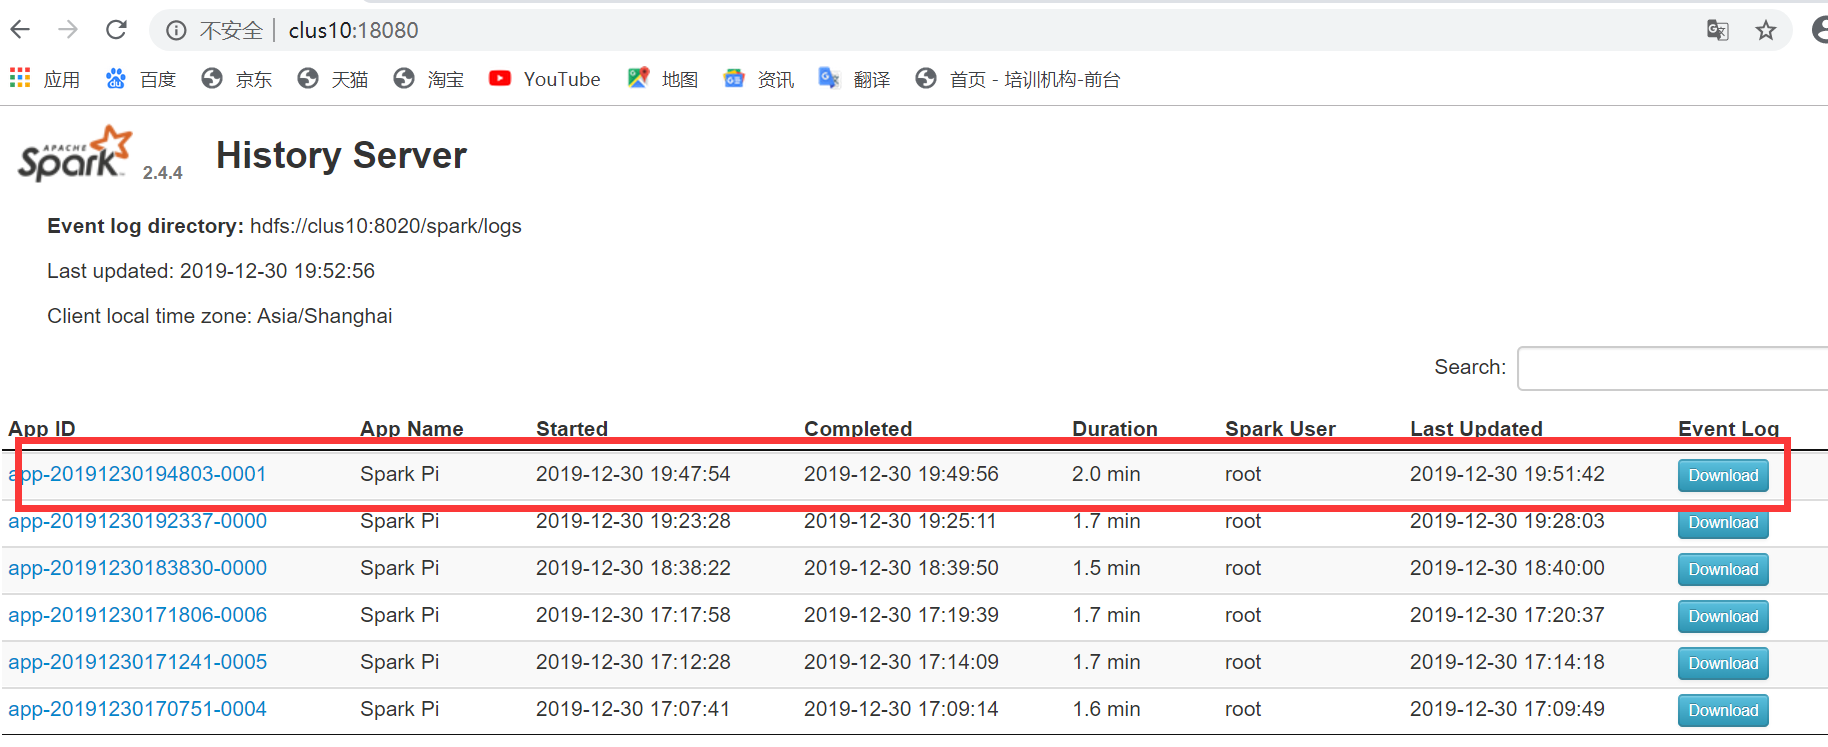Sort by the Last Updated column header
The width and height of the screenshot is (1828, 747).
[x=1476, y=429]
